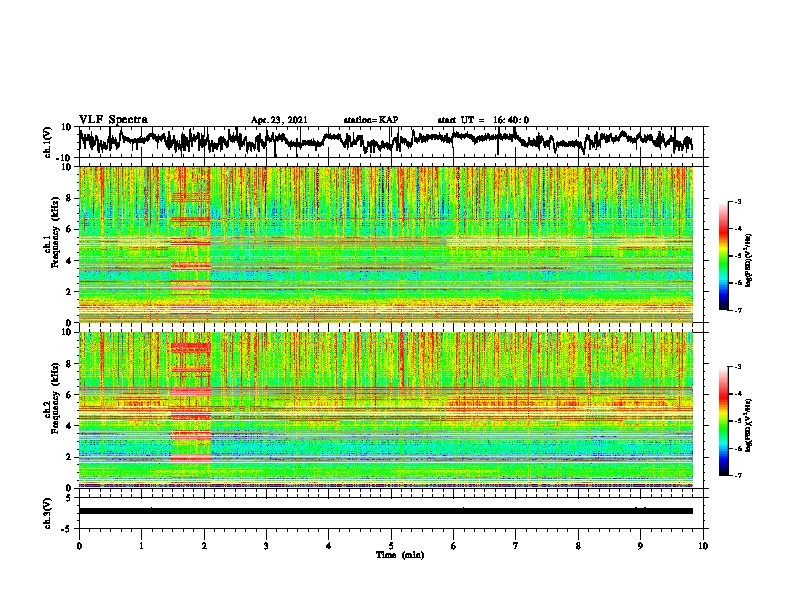792x612 pixels.
Task: Click time axis tick label 1
Action: [x=141, y=546]
